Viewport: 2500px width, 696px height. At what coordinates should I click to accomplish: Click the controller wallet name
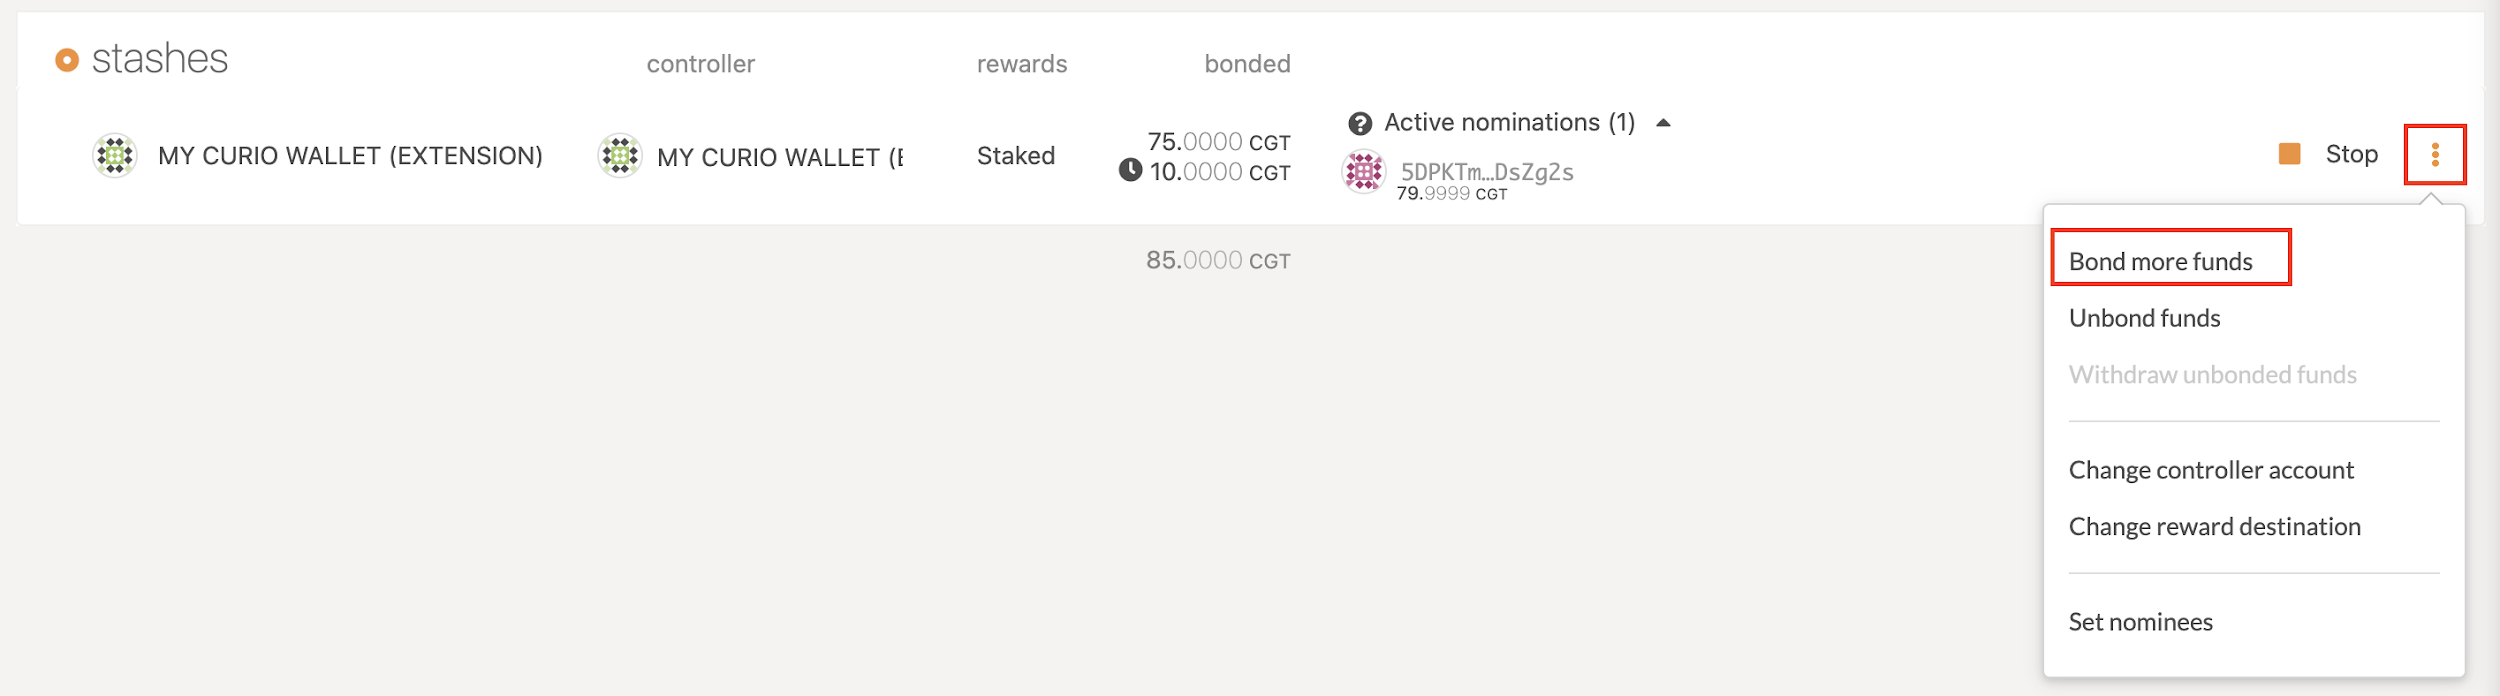(779, 157)
